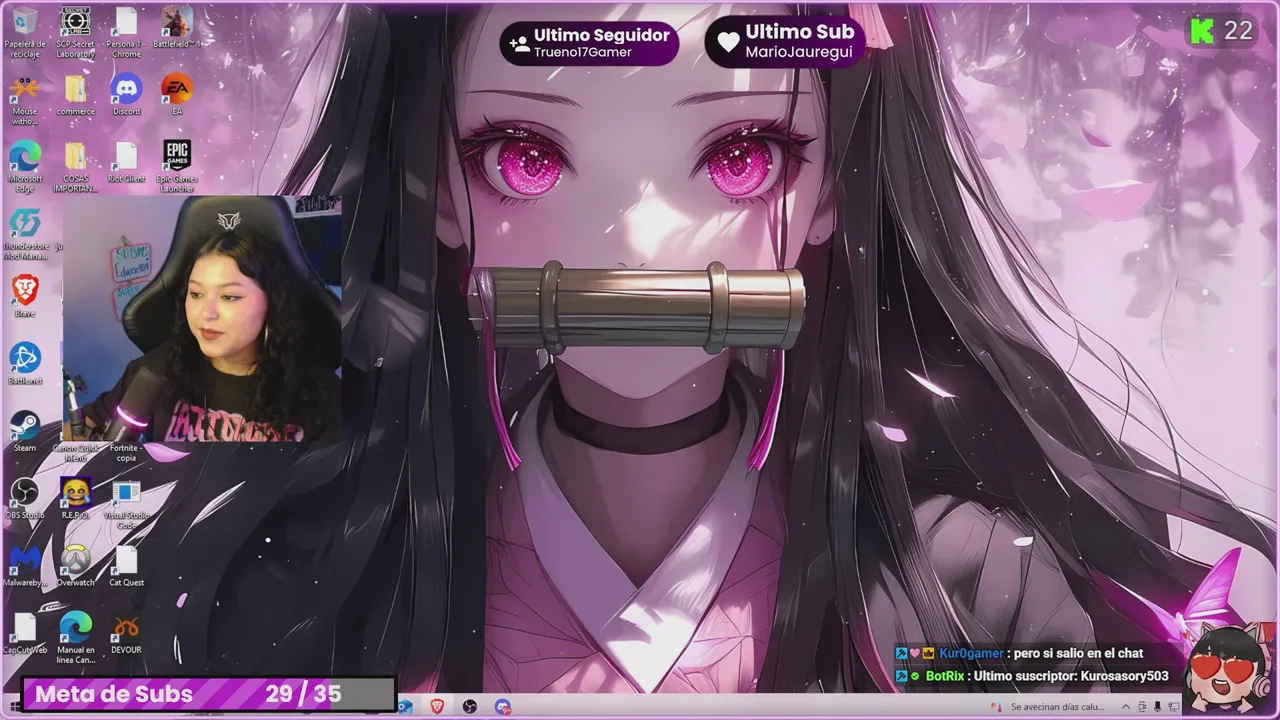Open Thunderstore Mod Manager shortcut

pos(25,234)
